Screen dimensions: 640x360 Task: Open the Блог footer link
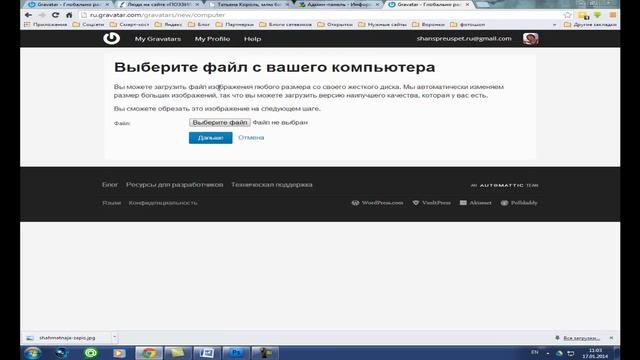click(x=110, y=184)
